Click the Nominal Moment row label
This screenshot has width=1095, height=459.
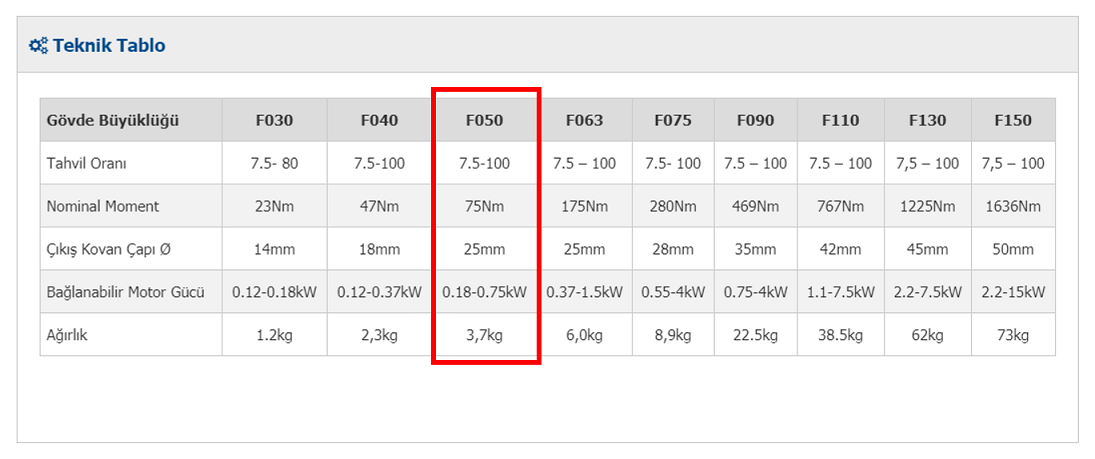(103, 207)
